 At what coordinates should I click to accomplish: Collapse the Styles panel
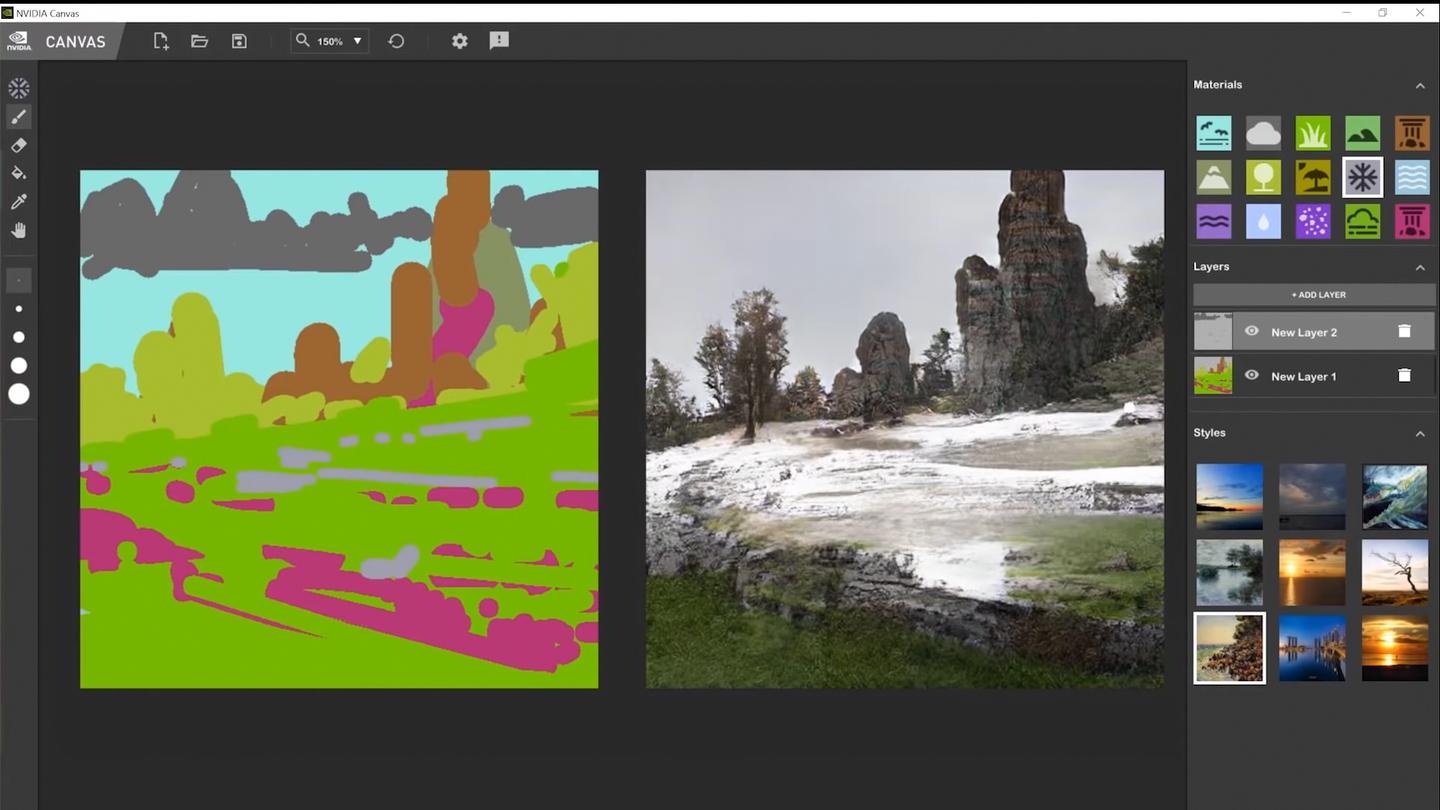(1420, 434)
